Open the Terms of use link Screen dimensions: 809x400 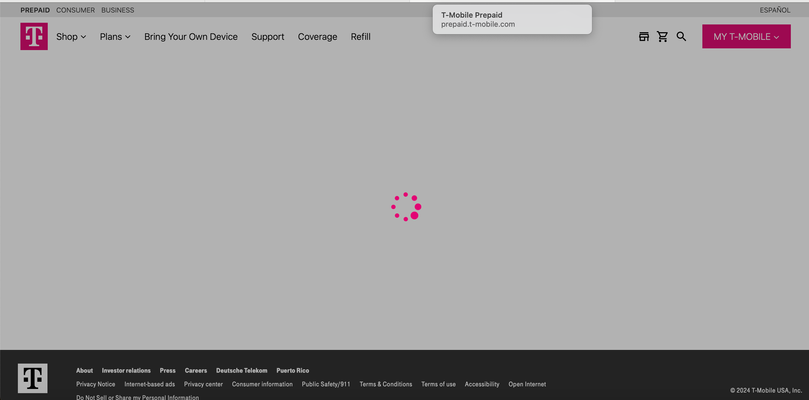[x=439, y=384]
